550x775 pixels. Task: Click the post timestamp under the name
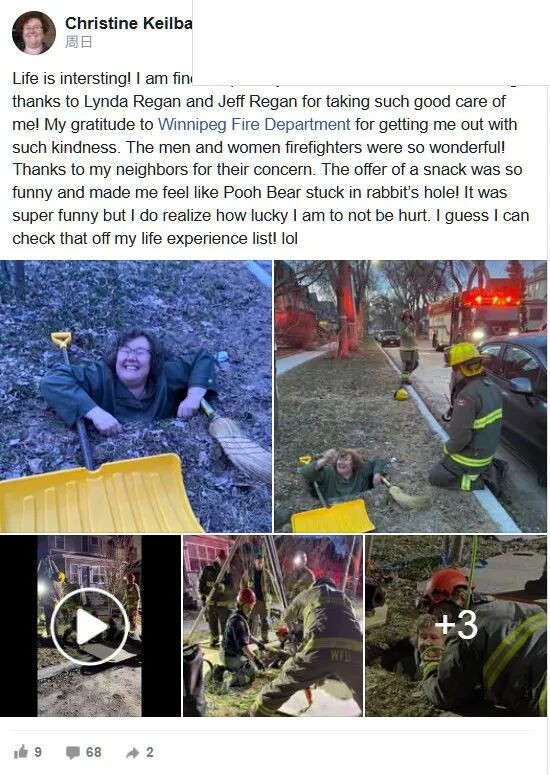(79, 43)
